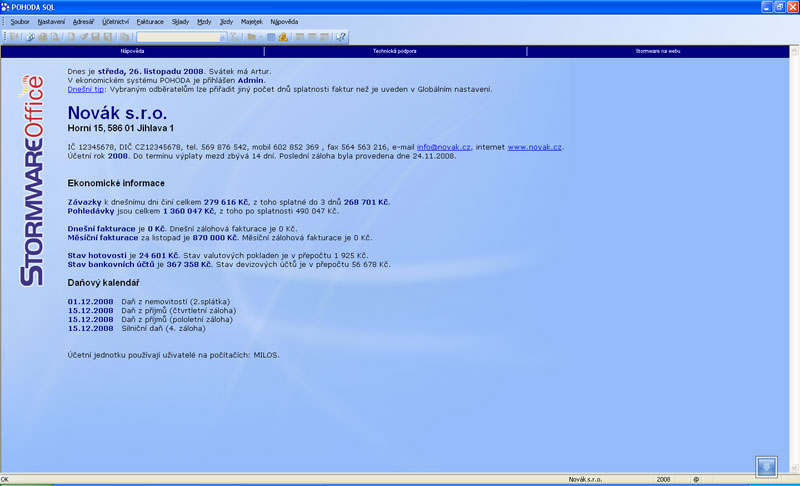800x486 pixels.
Task: Click the Stav hotovosti link
Action: click(97, 255)
